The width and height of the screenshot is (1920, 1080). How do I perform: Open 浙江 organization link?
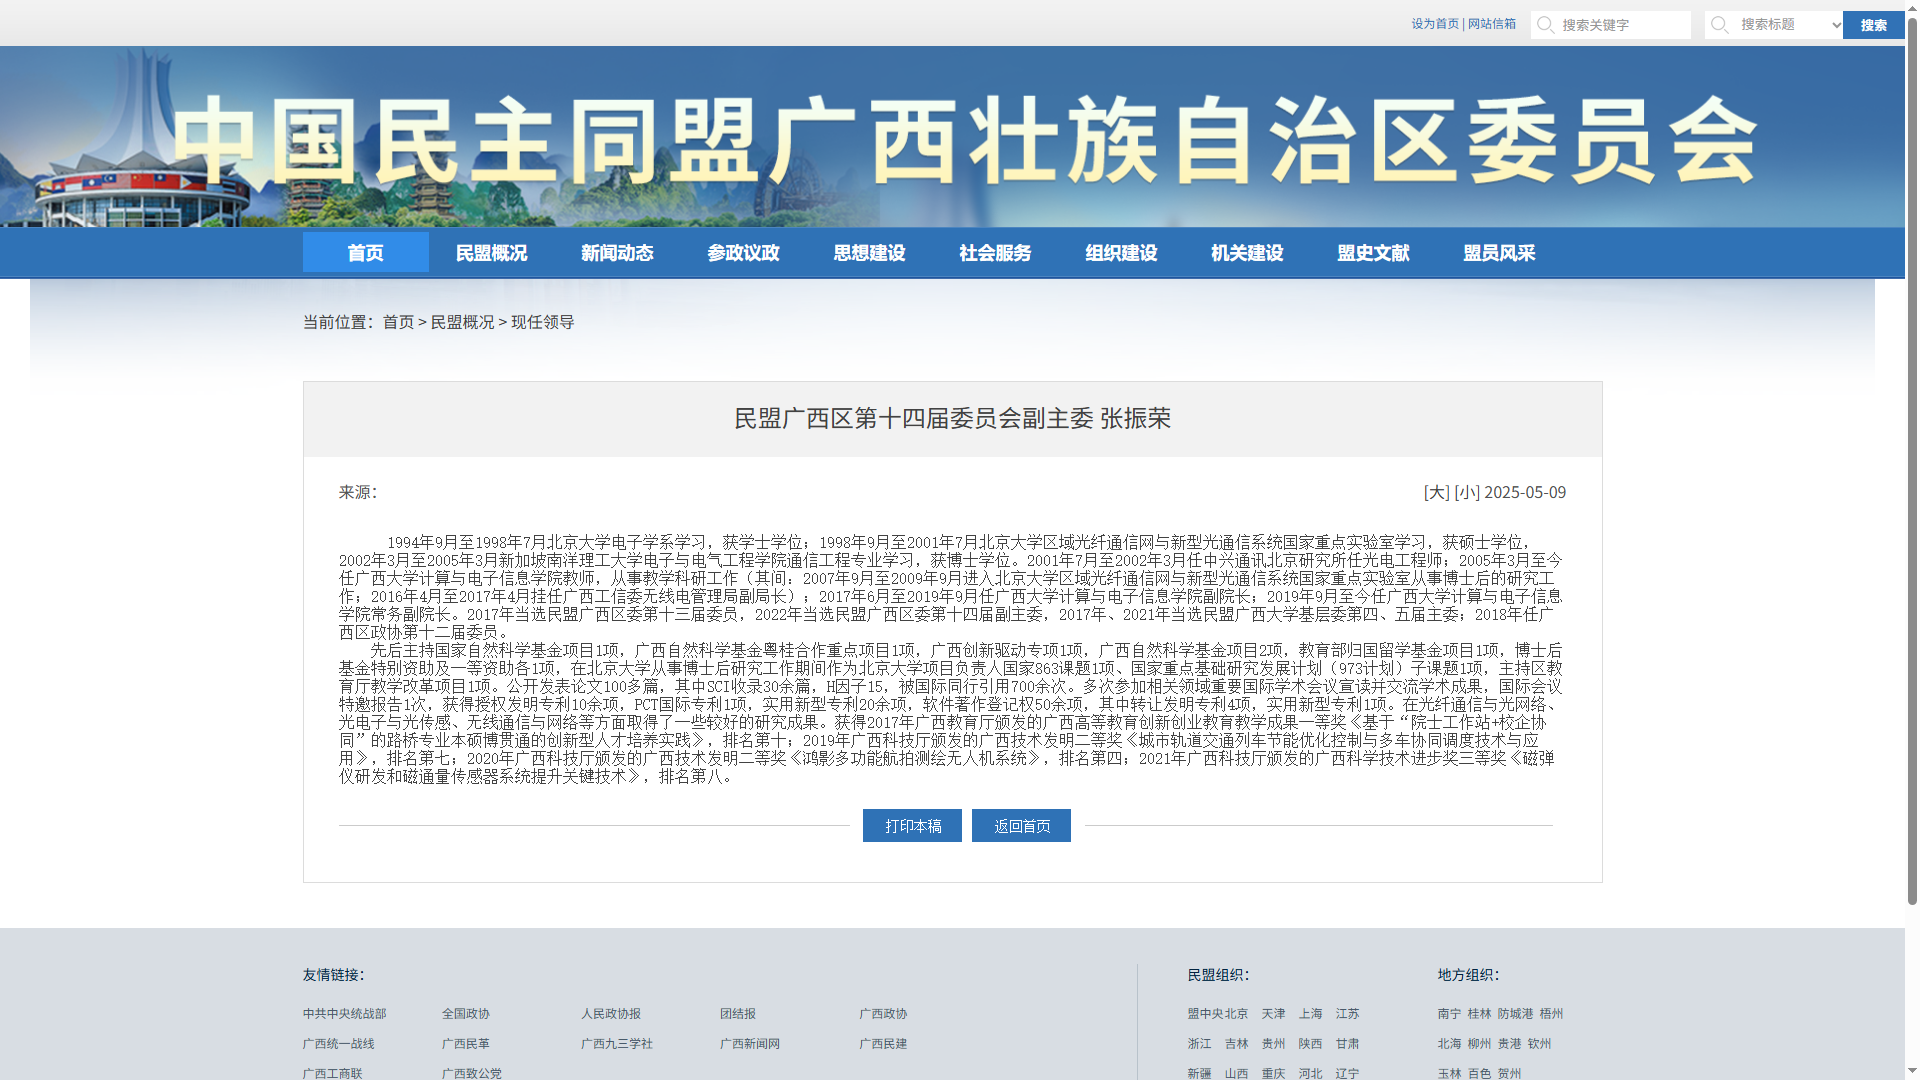(x=1200, y=1044)
